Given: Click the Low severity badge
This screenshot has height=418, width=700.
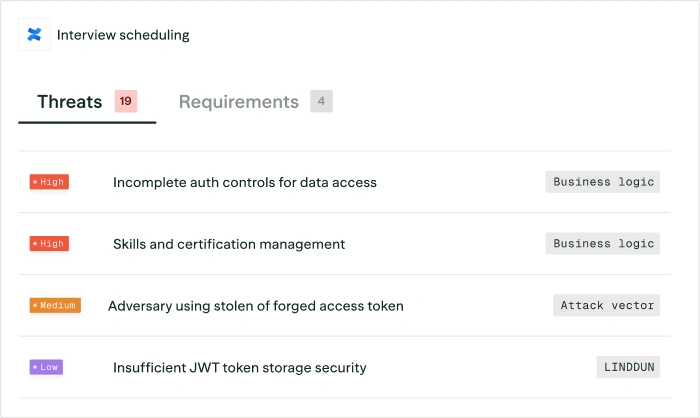Looking at the screenshot, I should pos(46,367).
